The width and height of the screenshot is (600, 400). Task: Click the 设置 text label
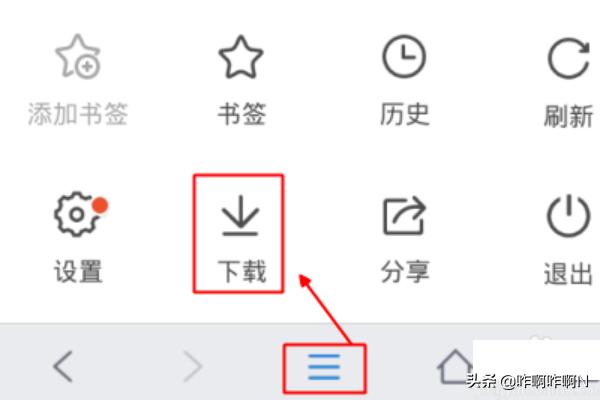[78, 271]
